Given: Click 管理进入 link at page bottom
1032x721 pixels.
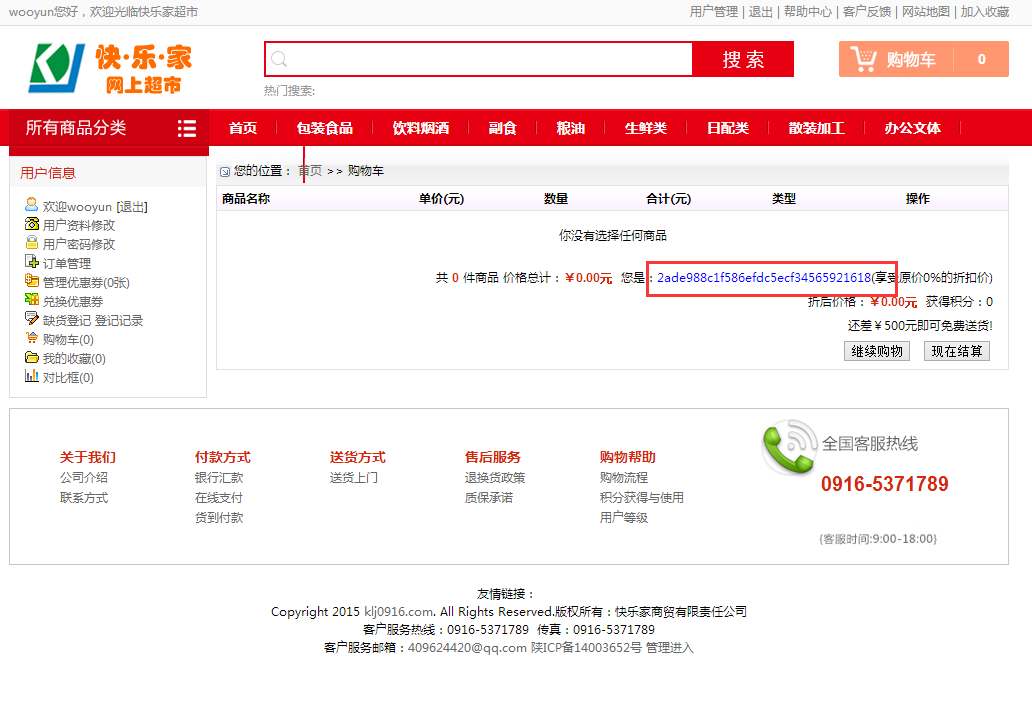Looking at the screenshot, I should [x=669, y=648].
